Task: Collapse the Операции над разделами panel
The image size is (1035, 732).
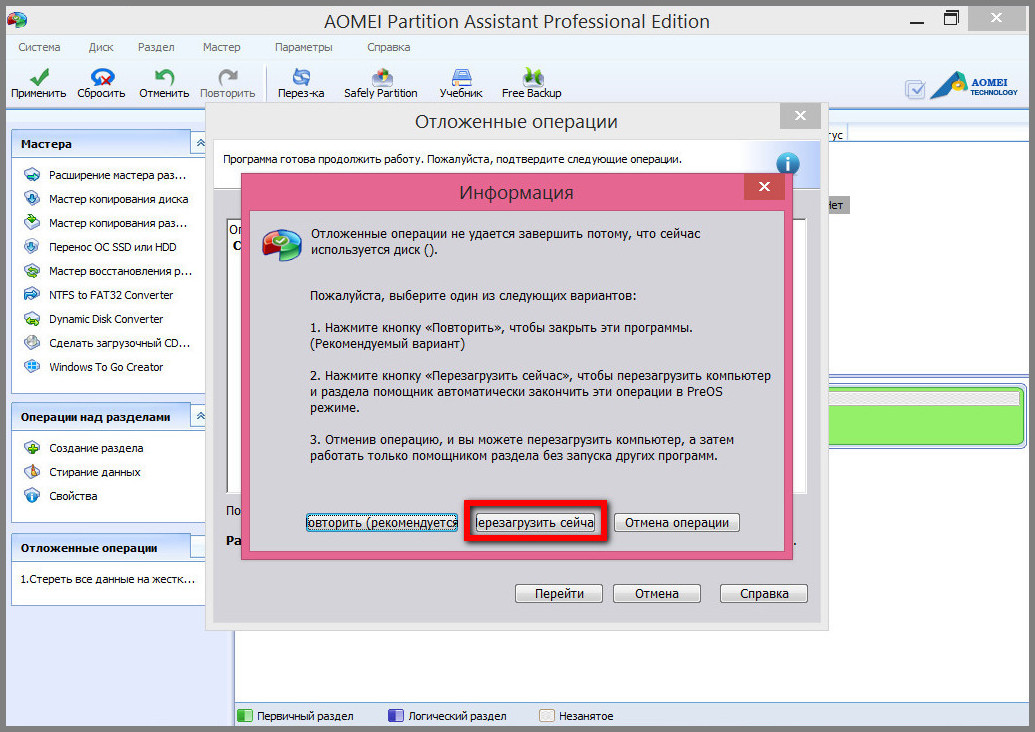Action: 200,416
